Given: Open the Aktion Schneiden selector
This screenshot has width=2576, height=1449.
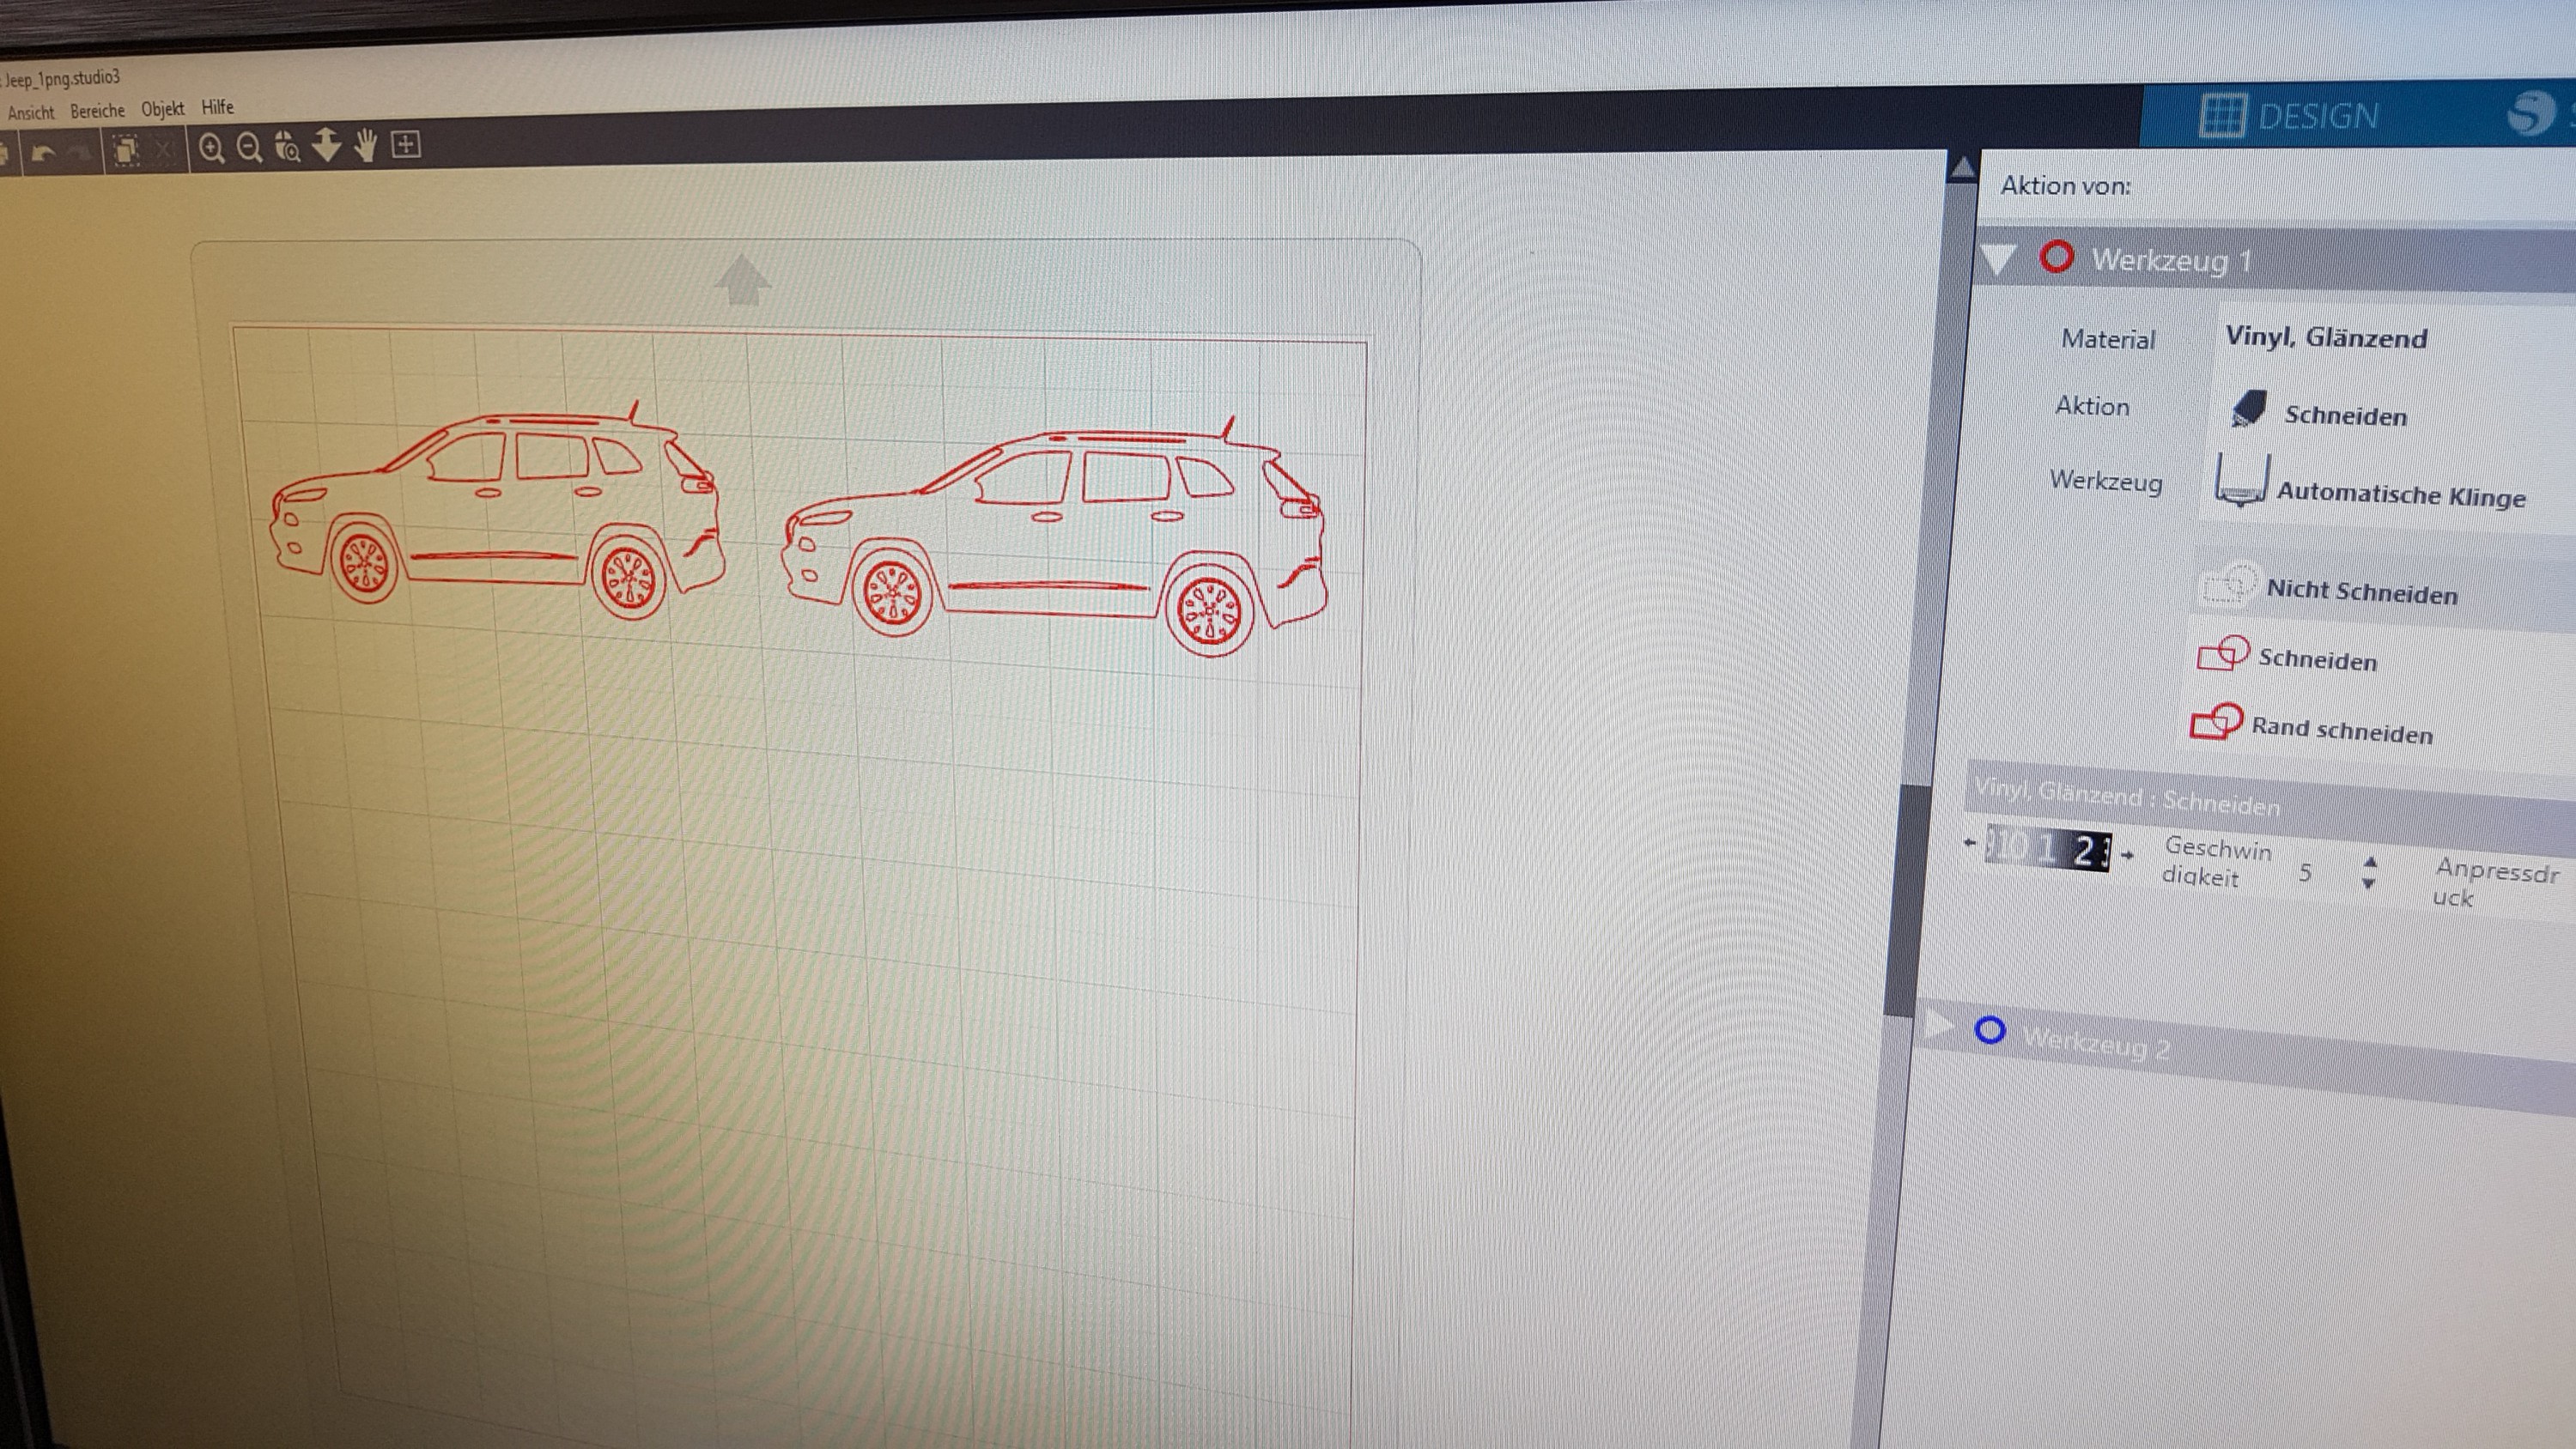Looking at the screenshot, I should 2344,415.
